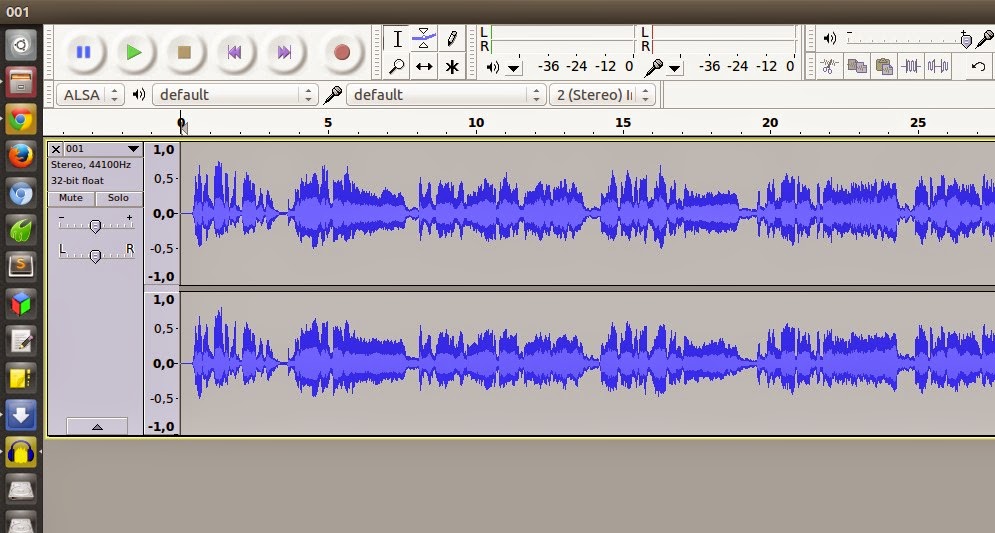
Task: Click the microphone input meter icon
Action: (x=654, y=67)
